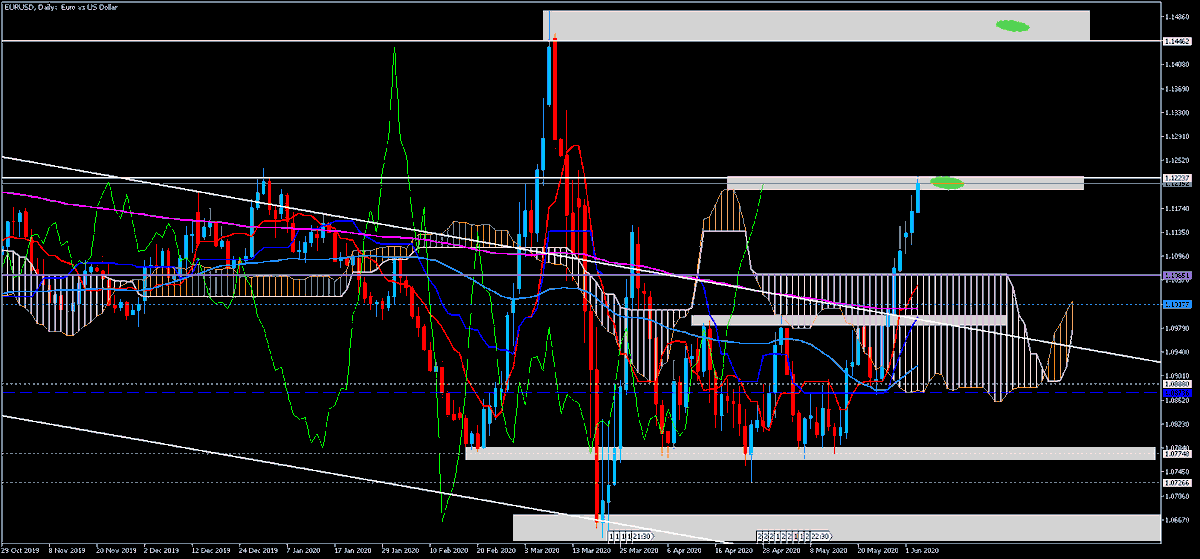Click the 10 Feb 2020 date label
The height and width of the screenshot is (559, 1200).
click(x=447, y=550)
